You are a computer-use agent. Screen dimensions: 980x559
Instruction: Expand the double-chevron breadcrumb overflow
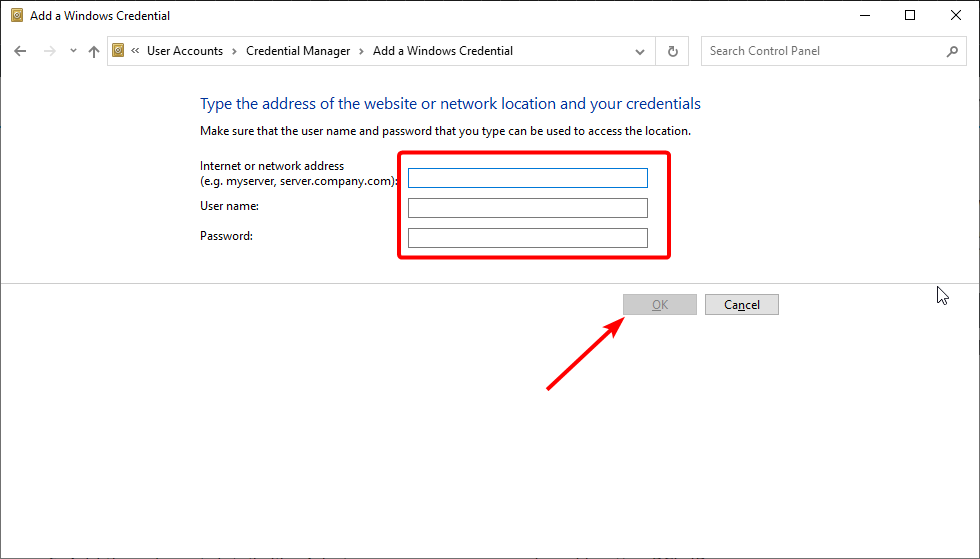click(x=135, y=51)
